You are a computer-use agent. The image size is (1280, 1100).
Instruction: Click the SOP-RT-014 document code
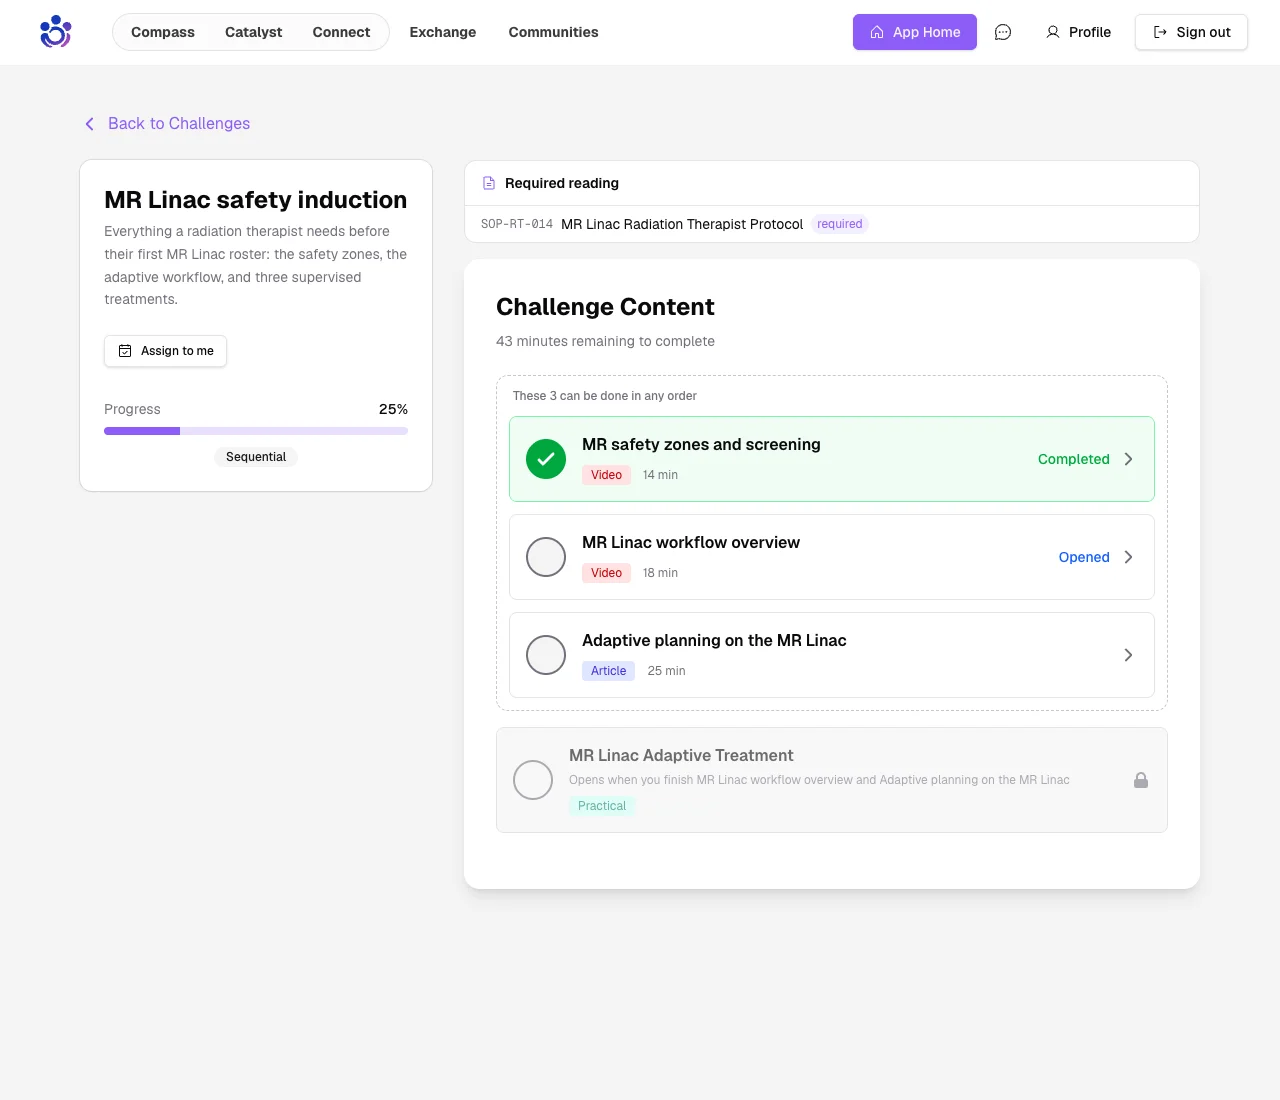517,224
